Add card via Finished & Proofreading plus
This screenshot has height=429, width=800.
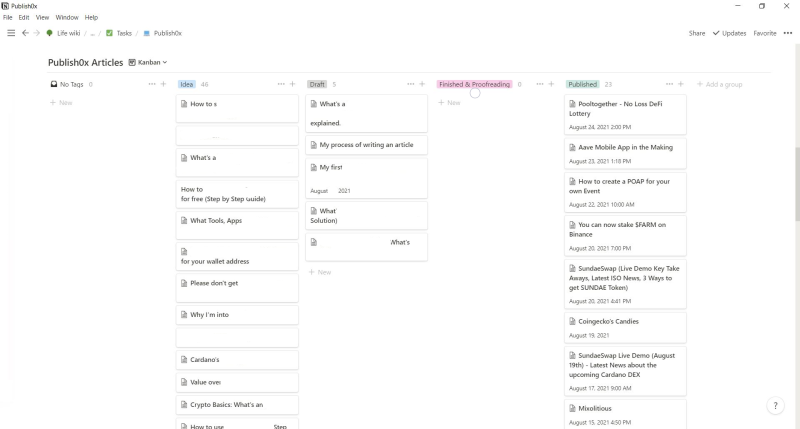pyautogui.click(x=551, y=84)
